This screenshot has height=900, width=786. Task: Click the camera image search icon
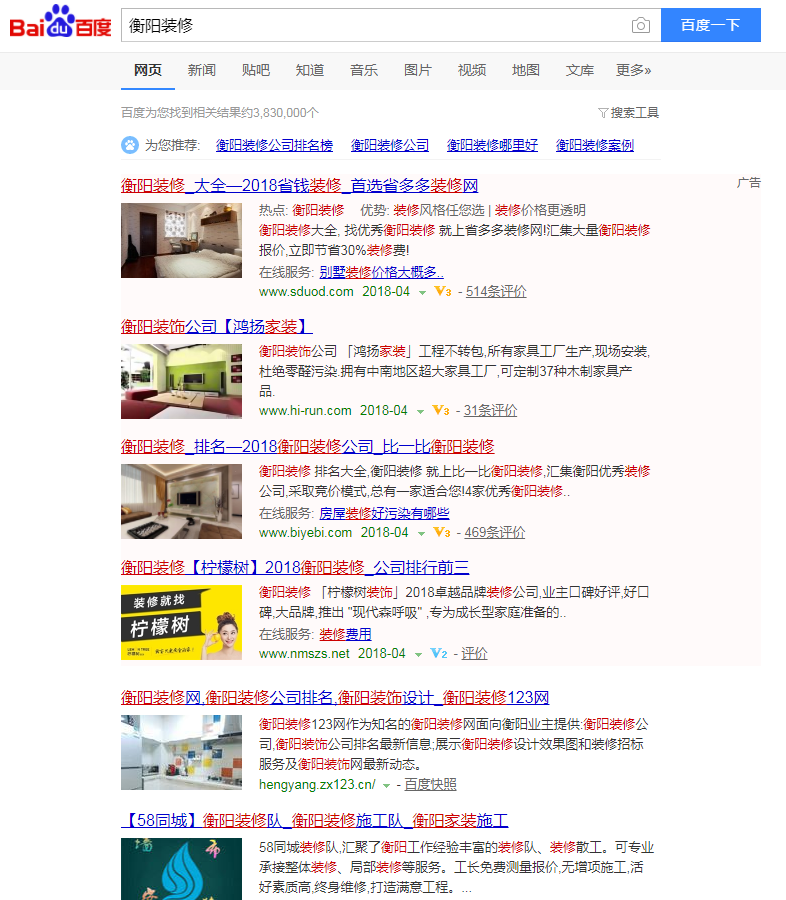[x=641, y=26]
